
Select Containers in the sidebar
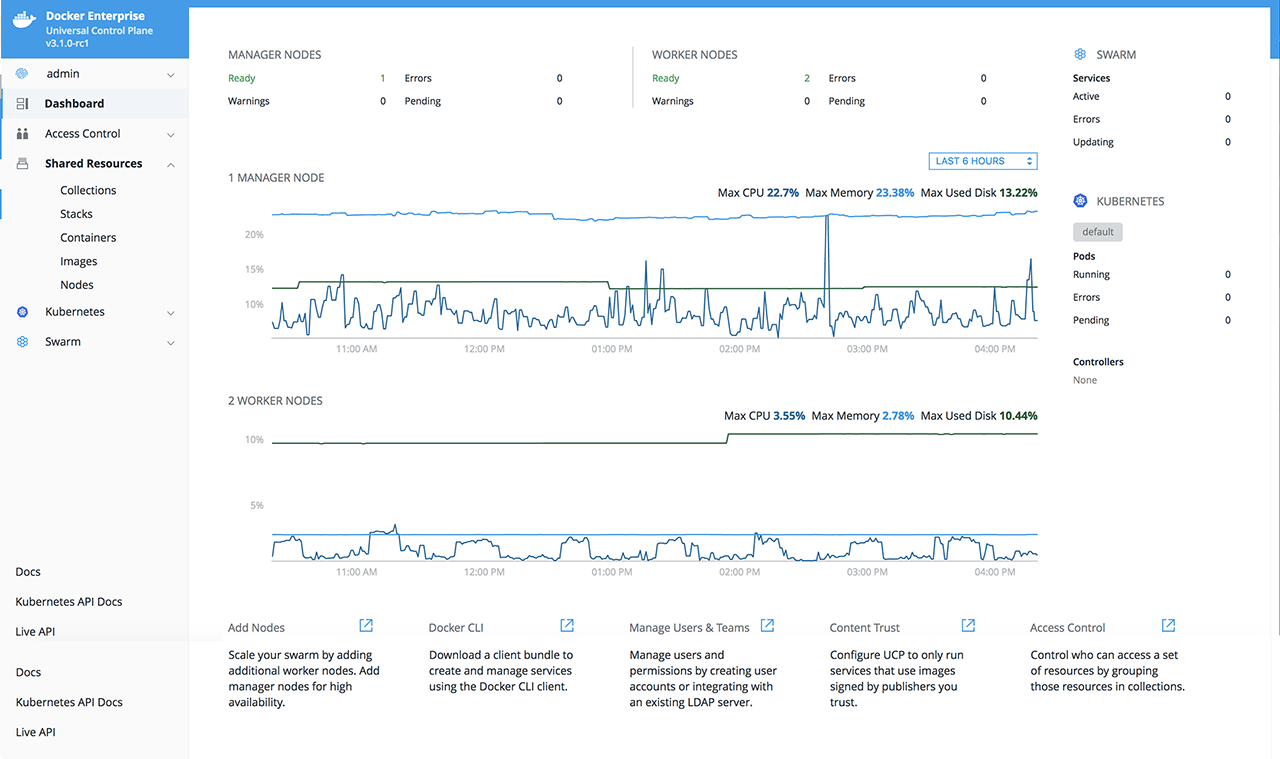point(88,238)
